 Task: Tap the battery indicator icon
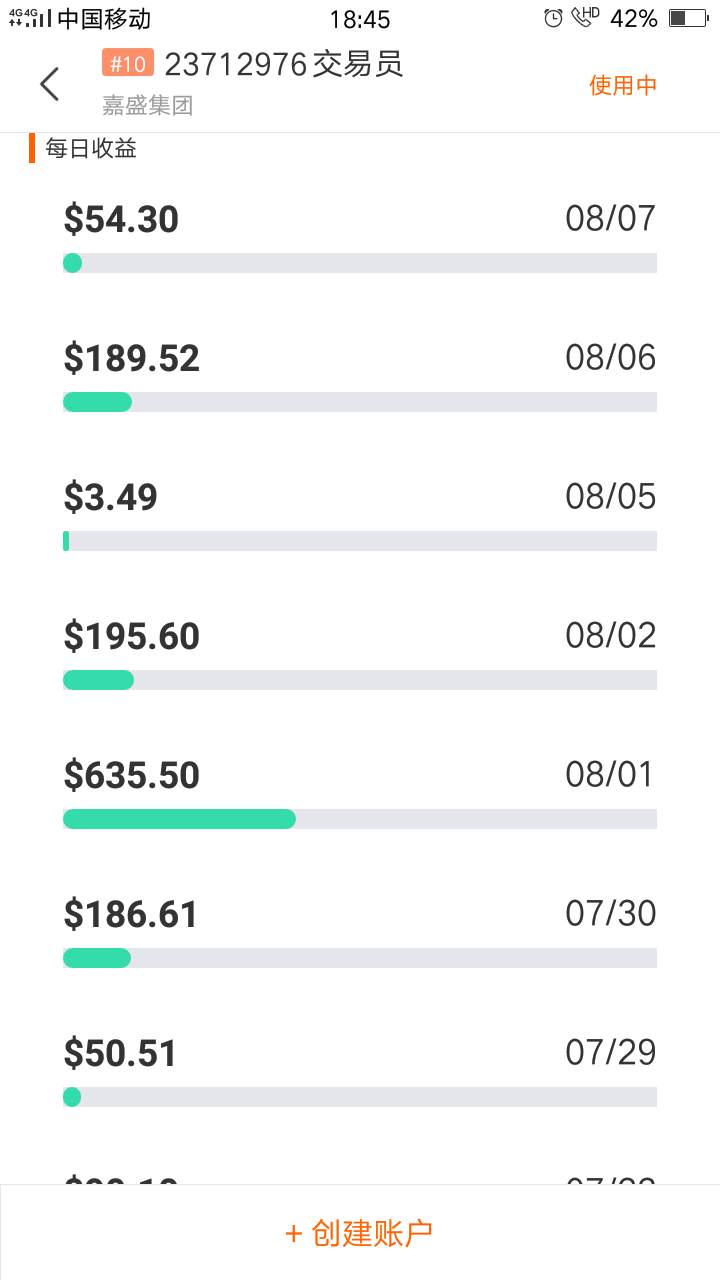pyautogui.click(x=688, y=18)
